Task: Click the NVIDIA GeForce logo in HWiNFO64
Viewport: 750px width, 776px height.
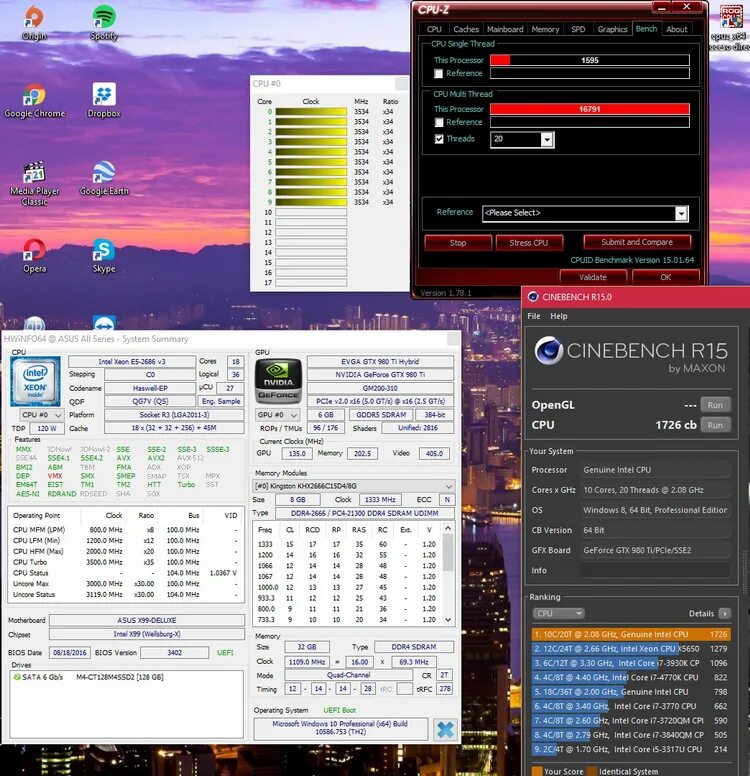Action: click(278, 381)
